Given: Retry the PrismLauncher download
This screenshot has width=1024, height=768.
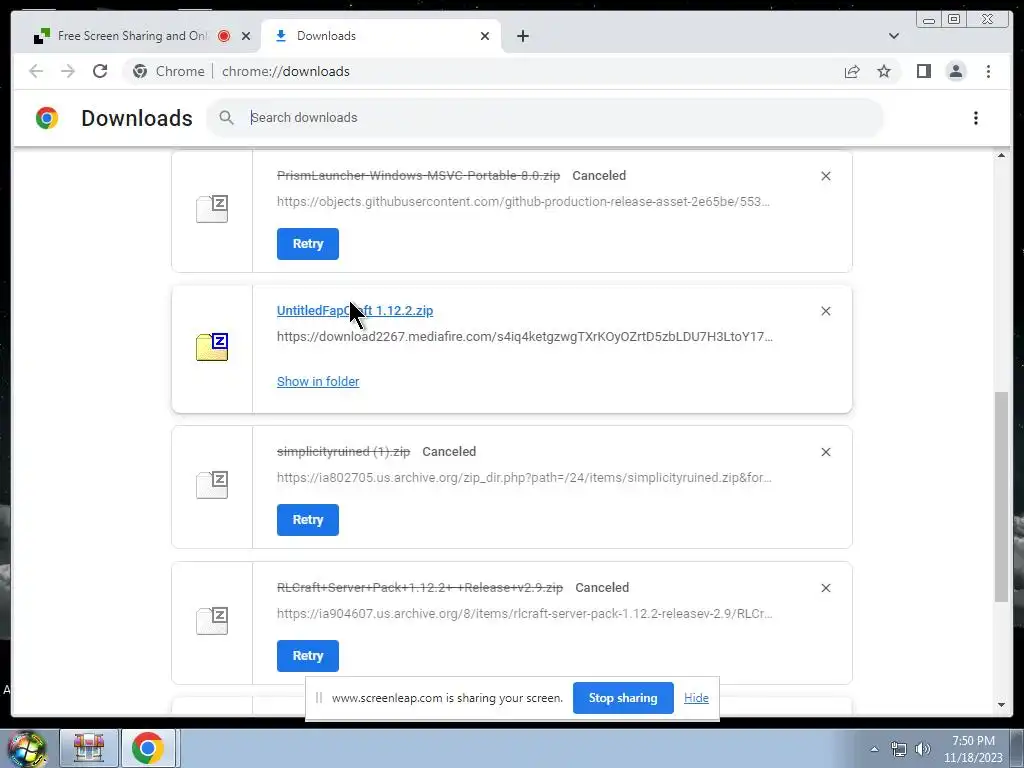Looking at the screenshot, I should 308,244.
